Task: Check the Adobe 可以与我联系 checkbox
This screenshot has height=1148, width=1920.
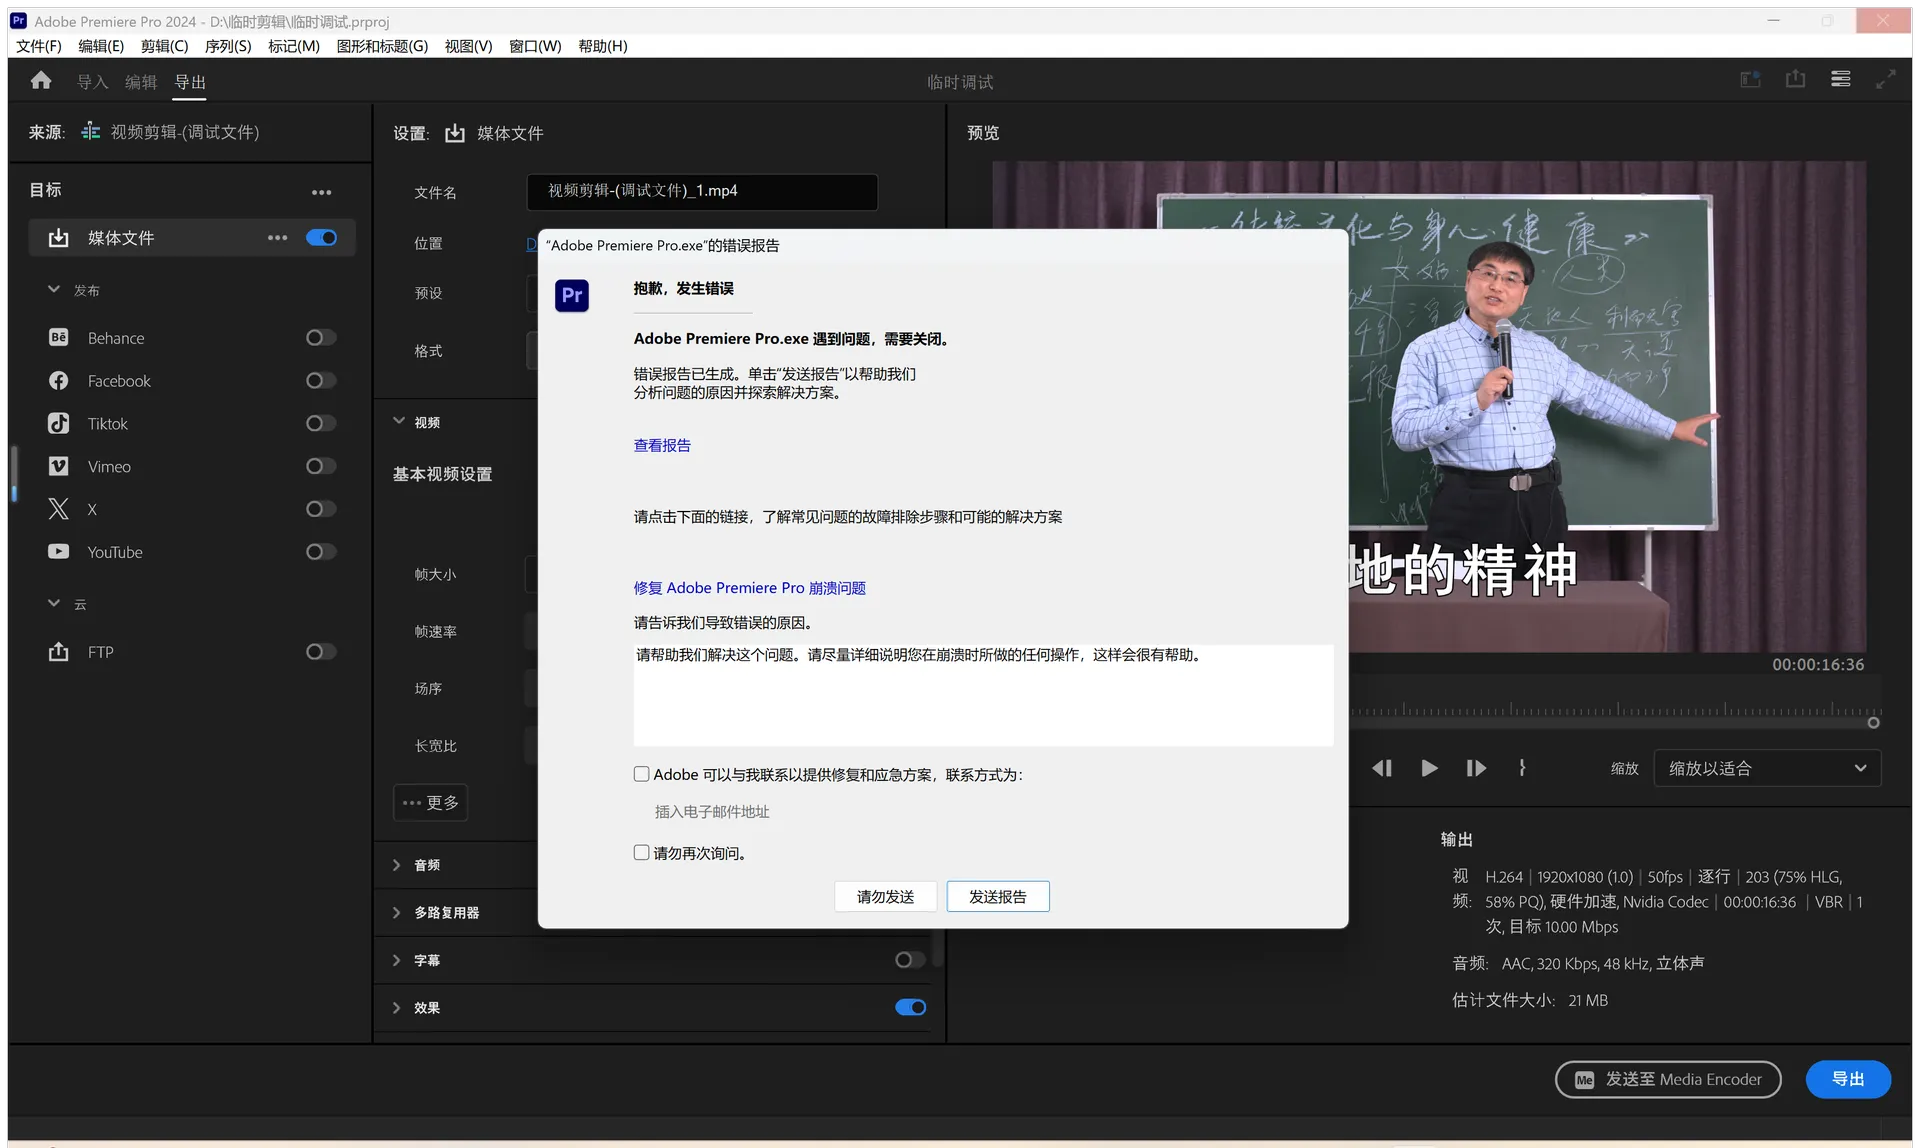Action: (641, 774)
